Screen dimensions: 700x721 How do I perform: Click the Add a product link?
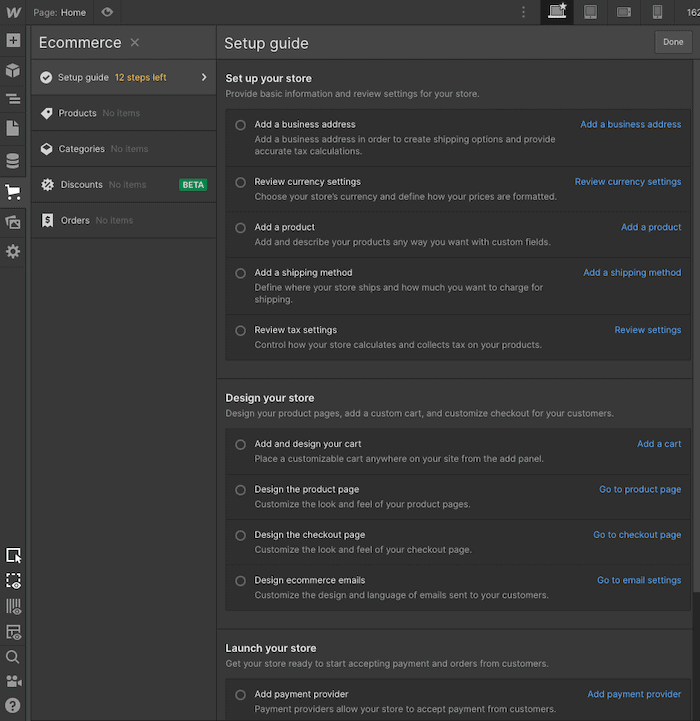(651, 227)
